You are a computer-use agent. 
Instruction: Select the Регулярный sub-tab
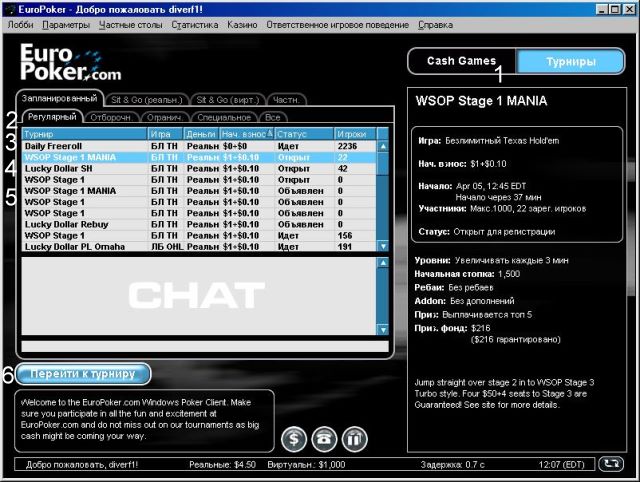(x=52, y=117)
